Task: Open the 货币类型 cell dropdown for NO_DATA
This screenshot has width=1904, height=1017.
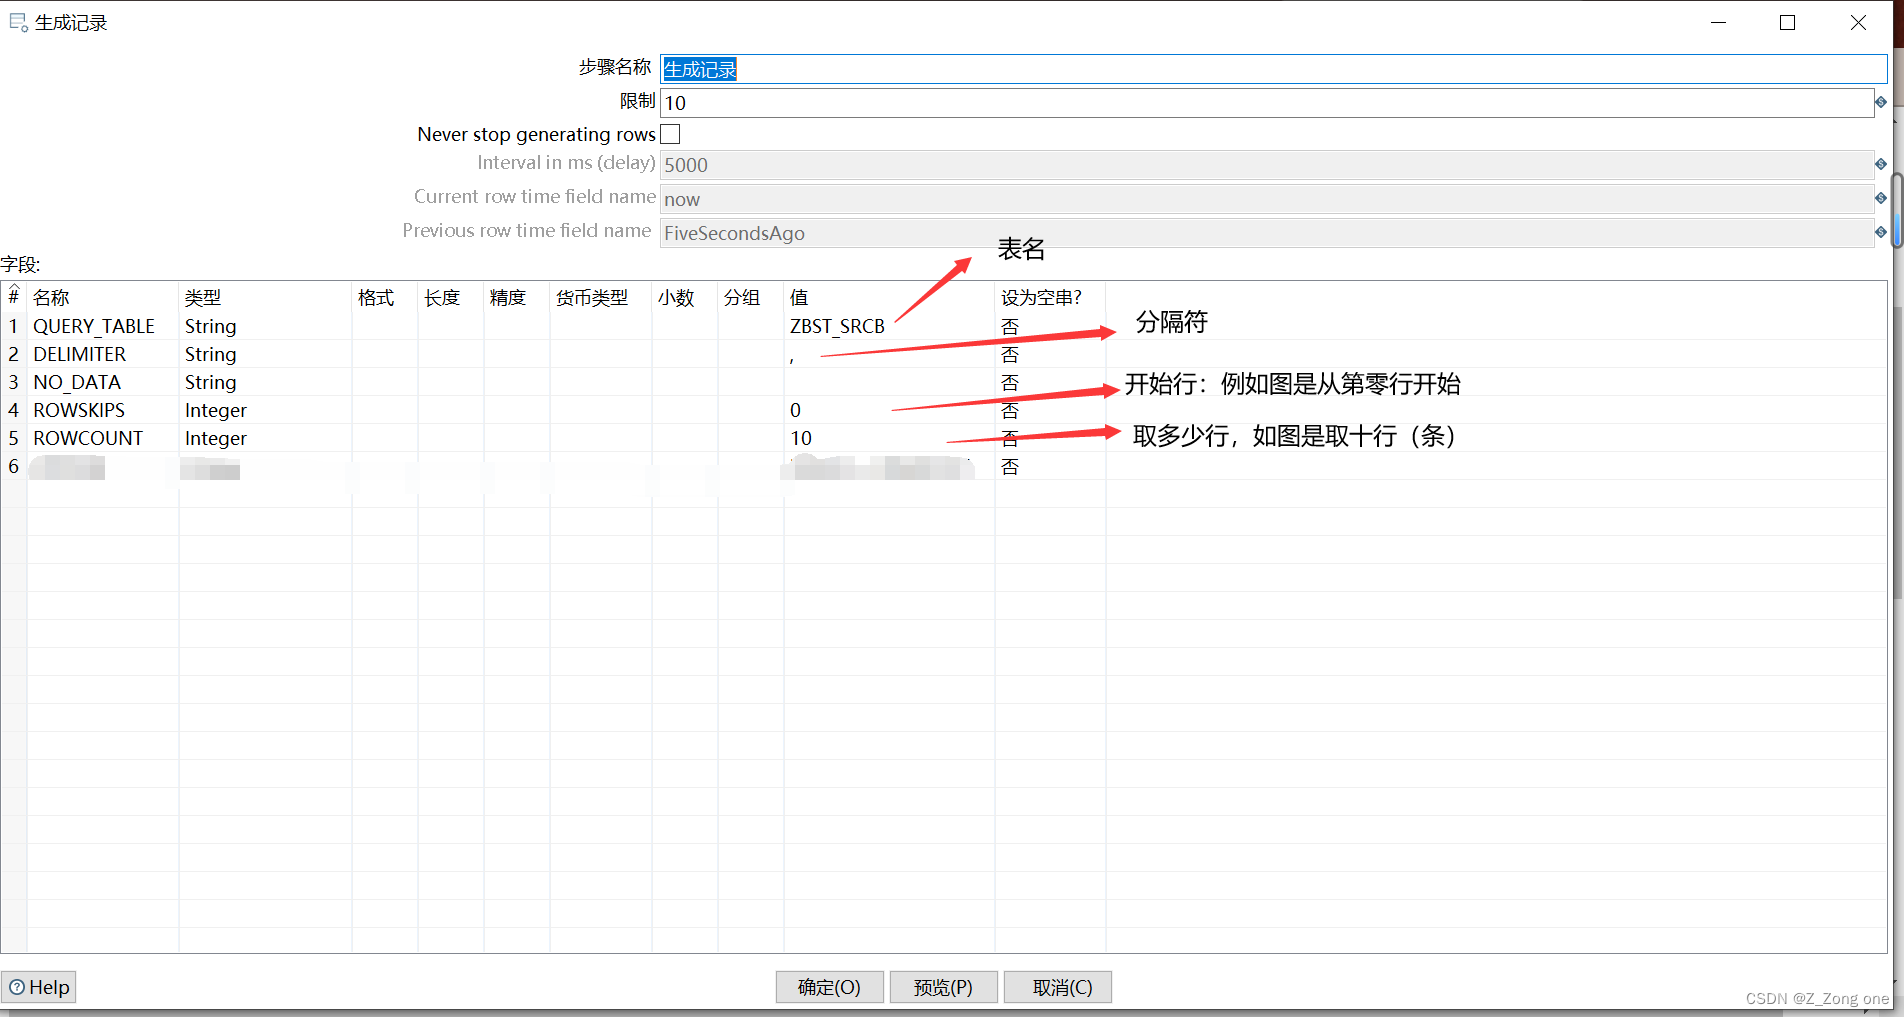Action: pyautogui.click(x=598, y=382)
